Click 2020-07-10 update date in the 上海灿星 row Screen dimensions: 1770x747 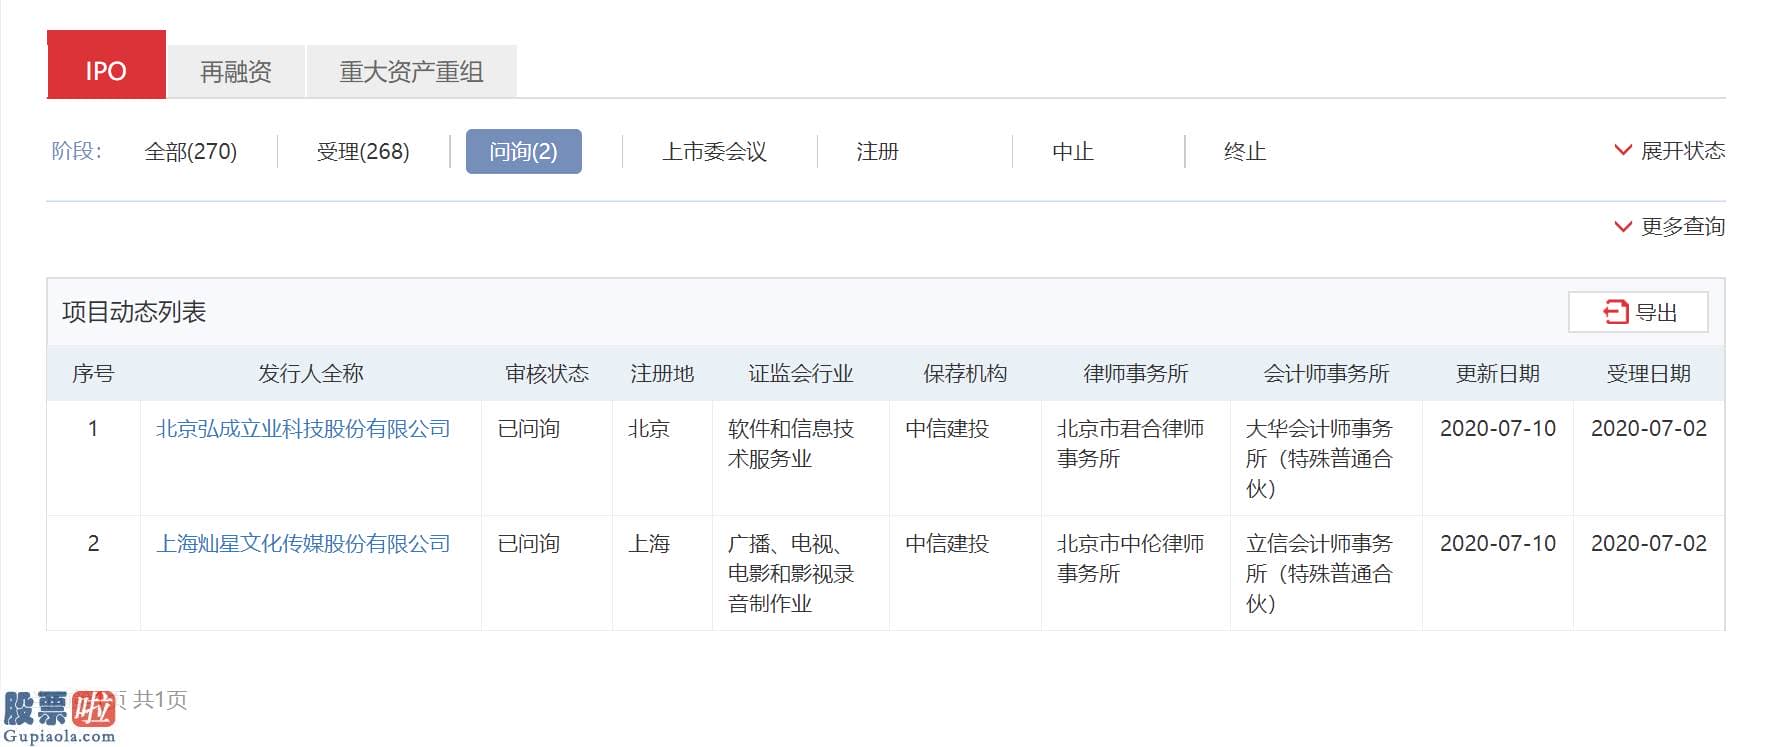coord(1498,544)
